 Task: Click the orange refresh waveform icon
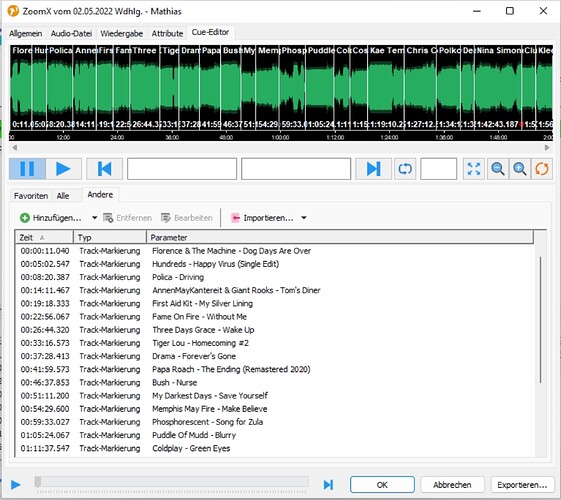click(542, 169)
